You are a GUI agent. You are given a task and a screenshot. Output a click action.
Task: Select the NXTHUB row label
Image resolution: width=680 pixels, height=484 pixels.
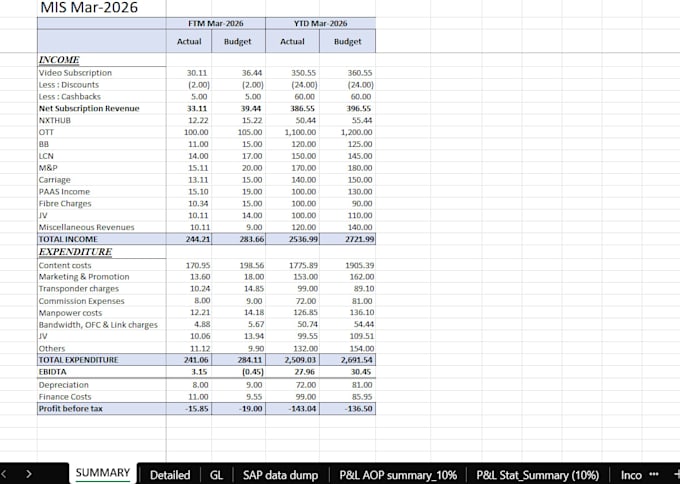tap(55, 120)
